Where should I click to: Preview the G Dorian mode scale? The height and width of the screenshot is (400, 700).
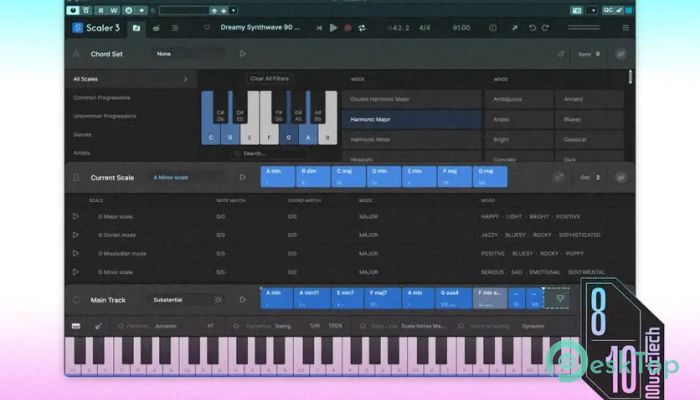tap(76, 235)
